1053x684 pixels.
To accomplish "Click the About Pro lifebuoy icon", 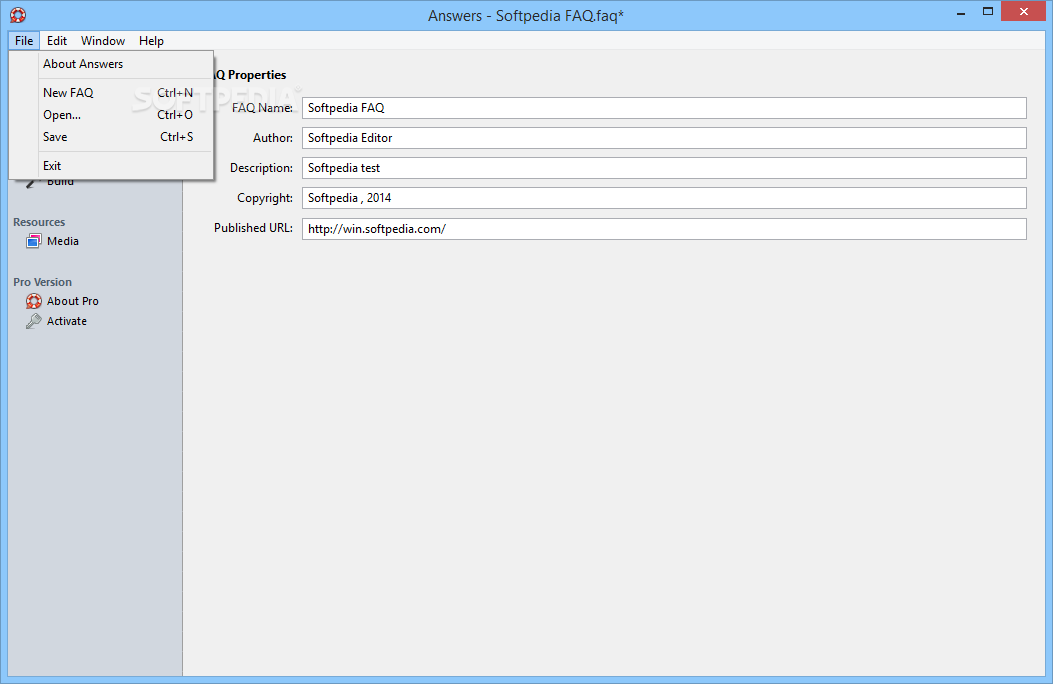I will coord(34,301).
